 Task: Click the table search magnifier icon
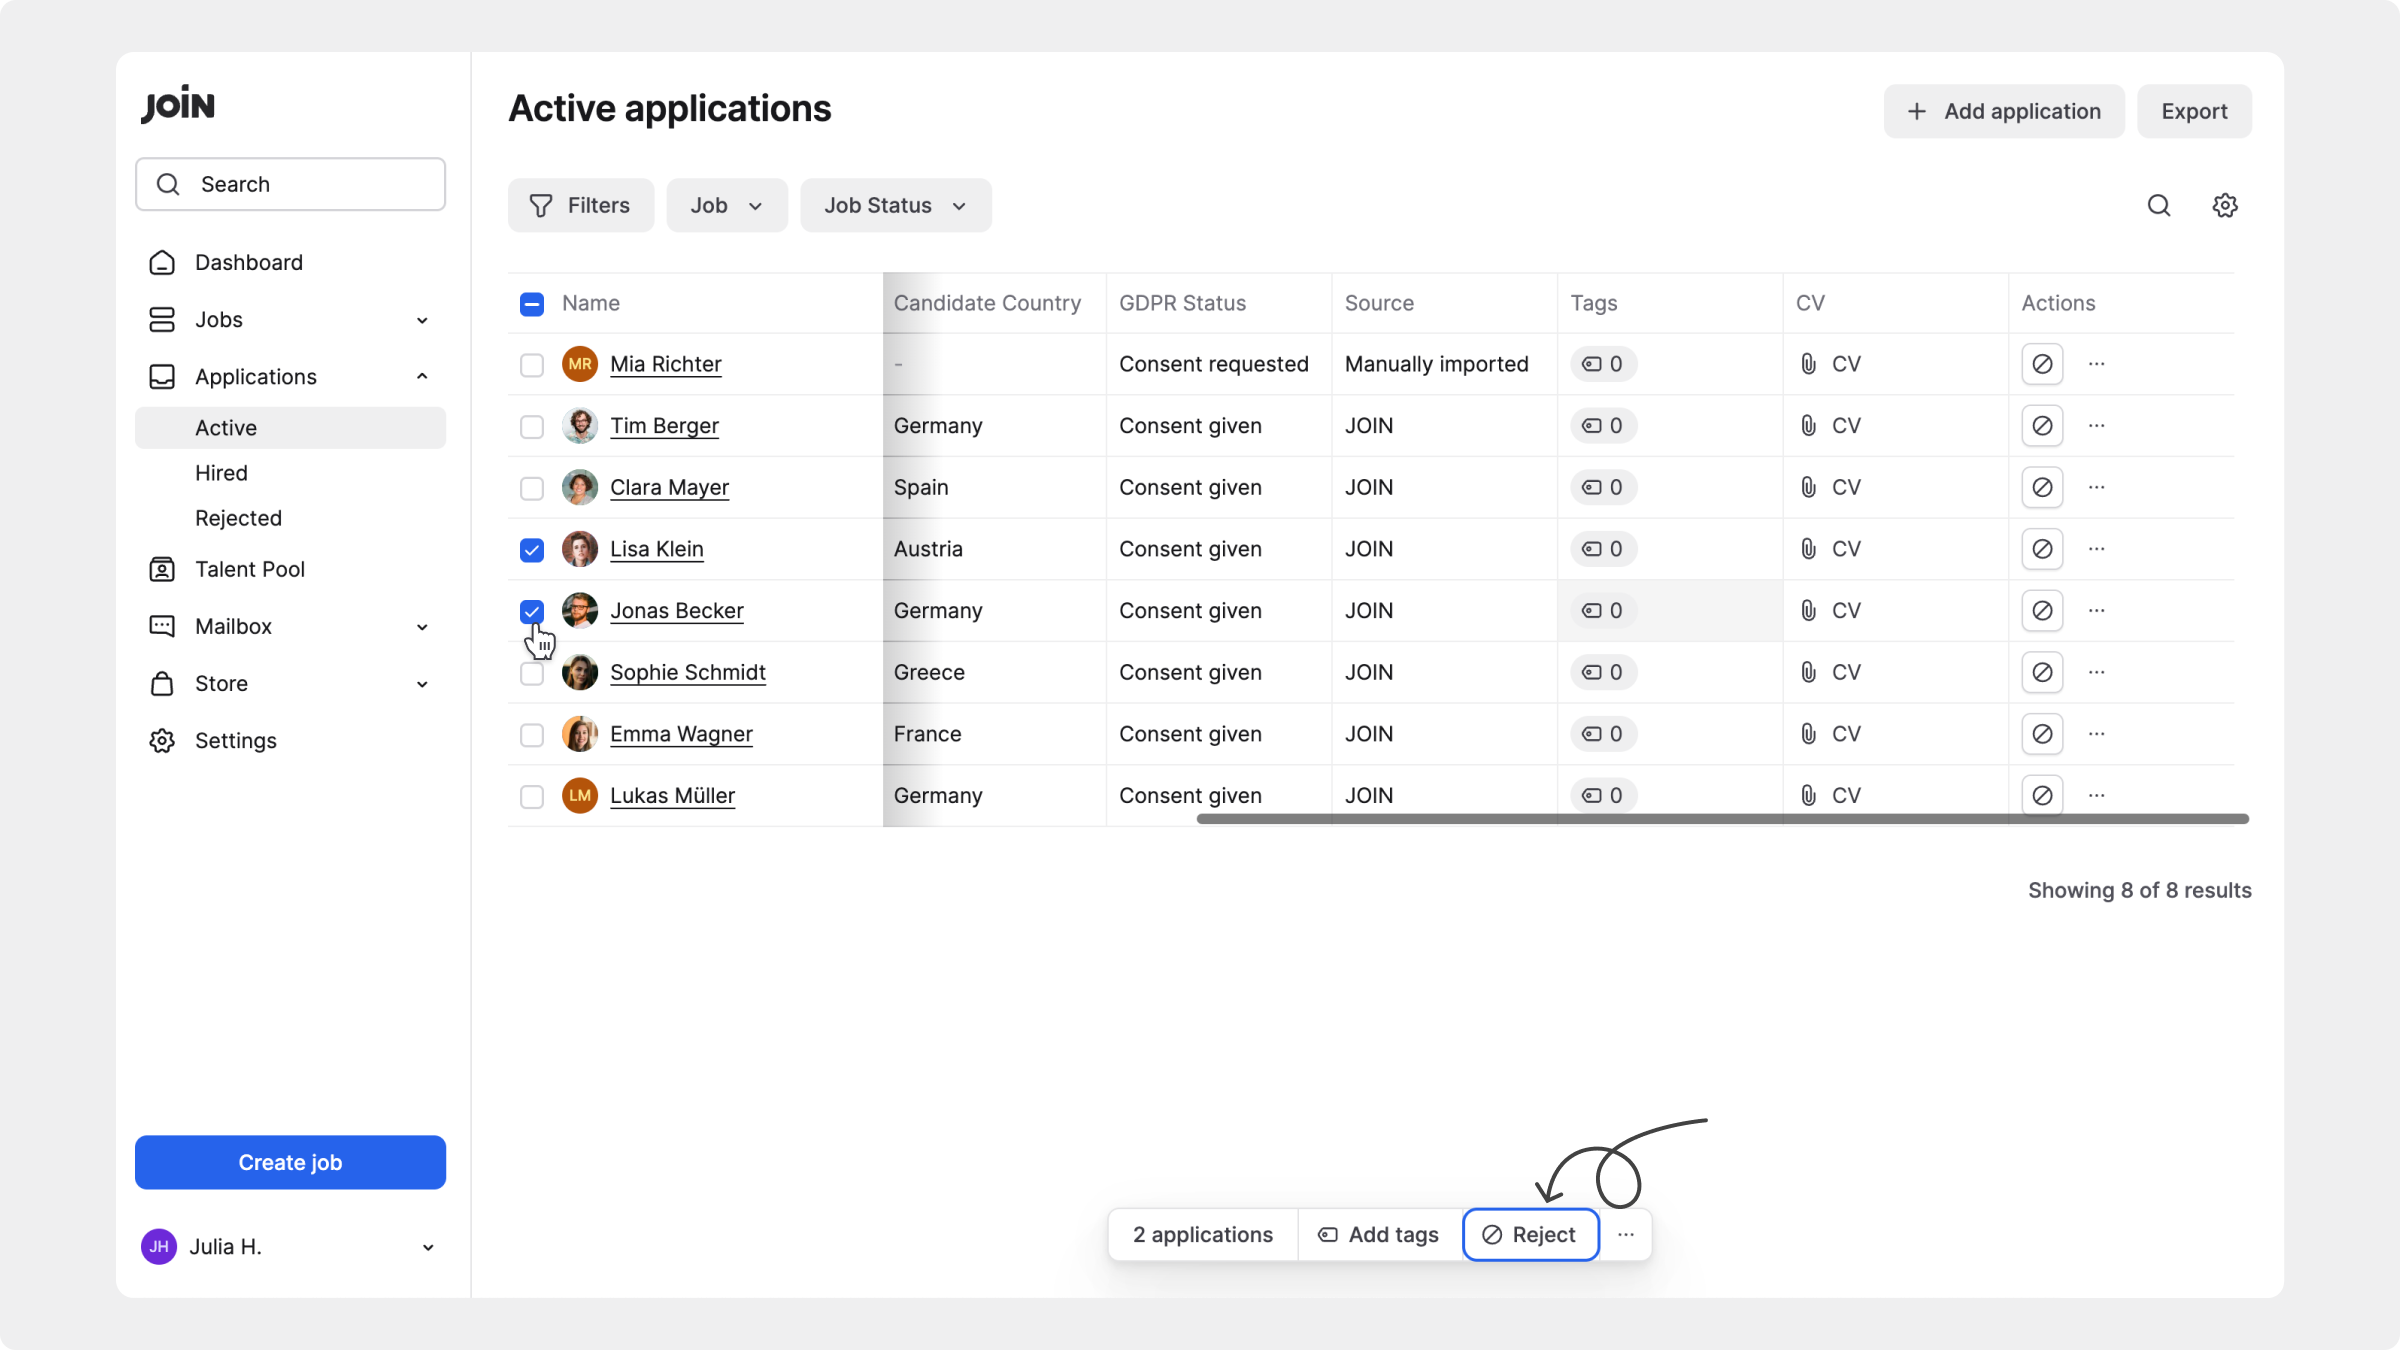(2159, 206)
